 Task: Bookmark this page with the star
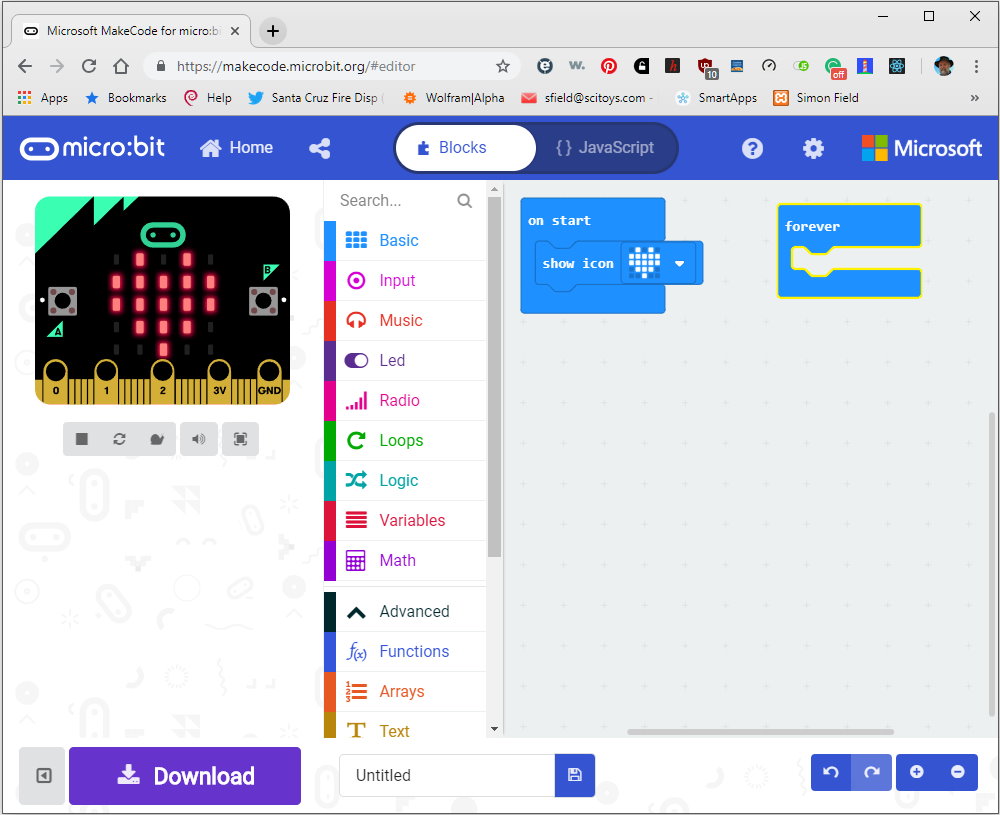click(503, 66)
